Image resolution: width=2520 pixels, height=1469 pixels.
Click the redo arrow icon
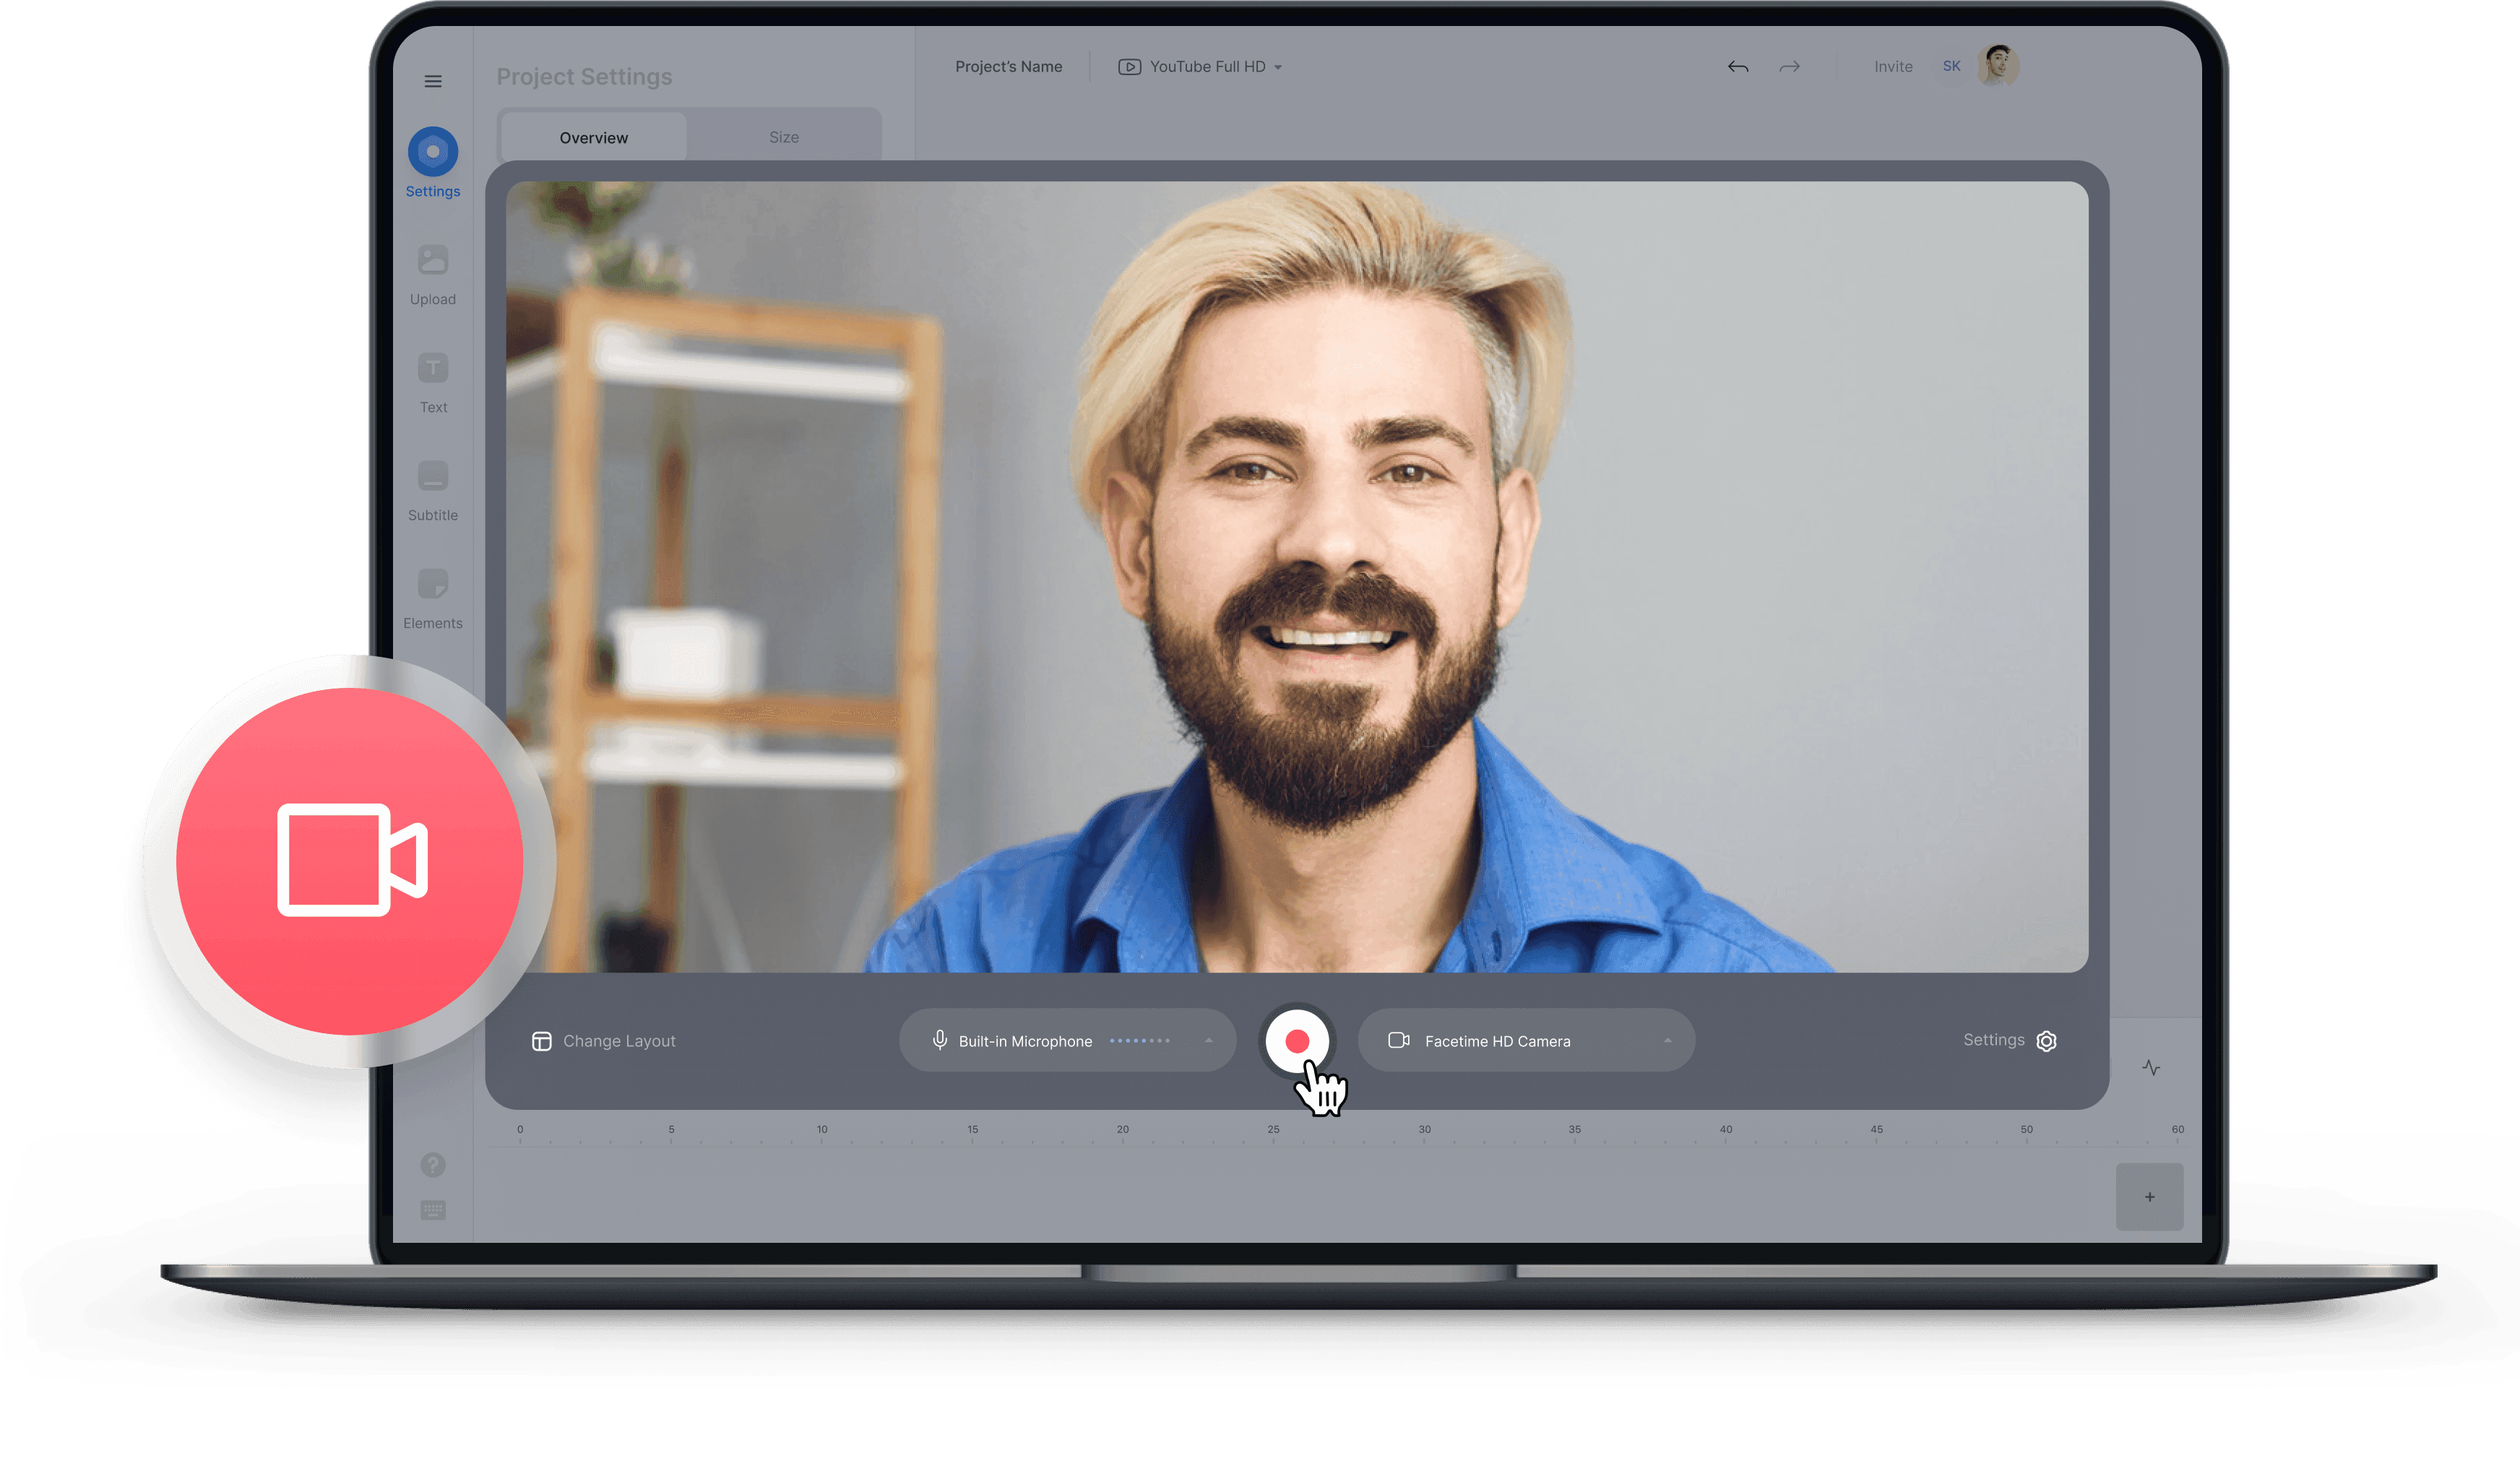point(1789,67)
